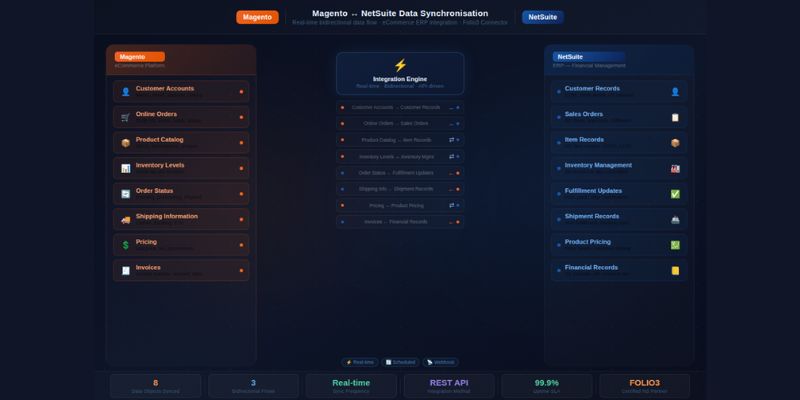Image resolution: width=800 pixels, height=400 pixels.
Task: Click the truck icon beside Shipping Information
Action: click(x=126, y=220)
